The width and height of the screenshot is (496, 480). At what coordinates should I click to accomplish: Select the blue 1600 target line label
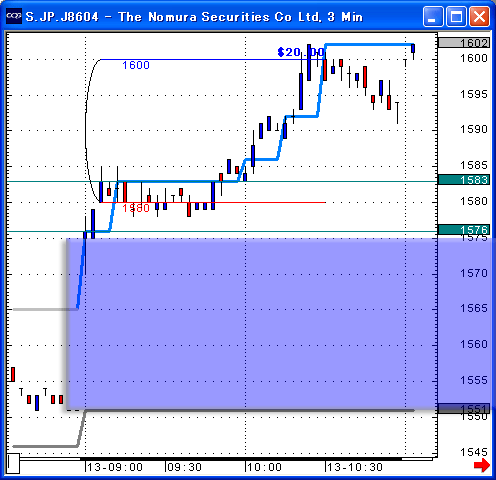click(x=136, y=65)
